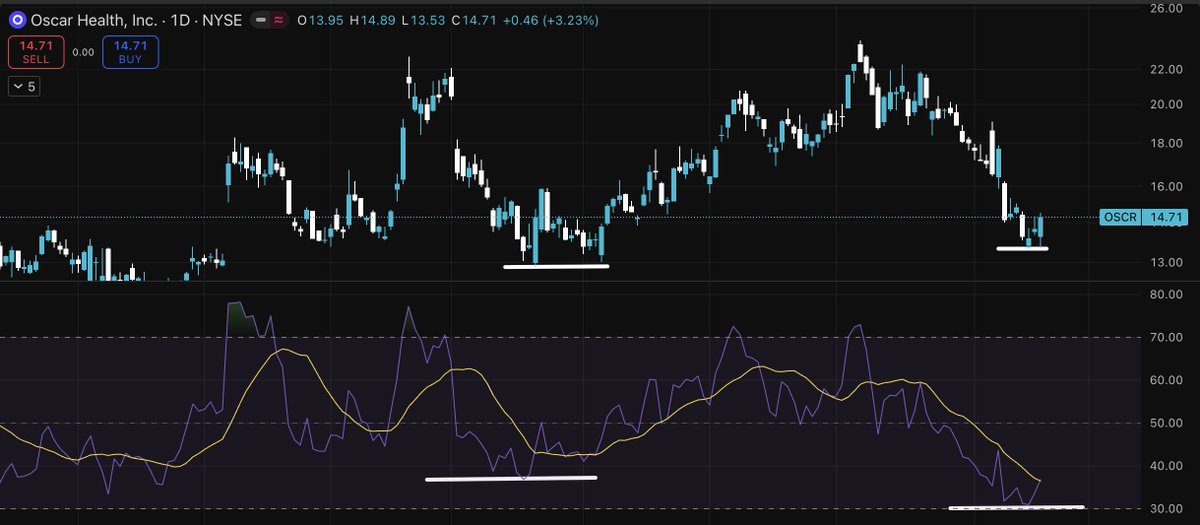The image size is (1200, 525).
Task: Click the gray dash market status icon
Action: (x=261, y=19)
